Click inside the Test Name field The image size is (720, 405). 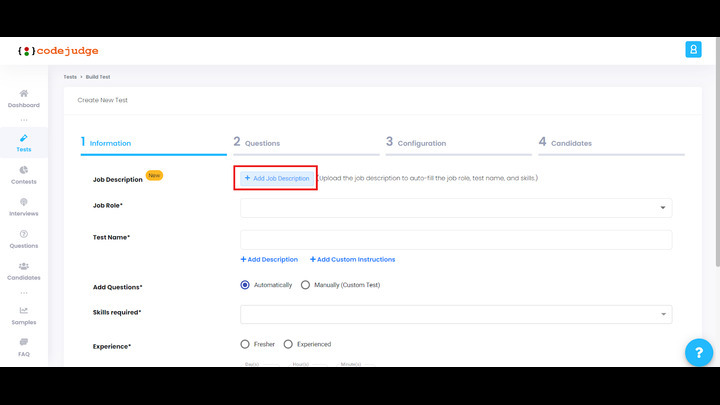456,240
